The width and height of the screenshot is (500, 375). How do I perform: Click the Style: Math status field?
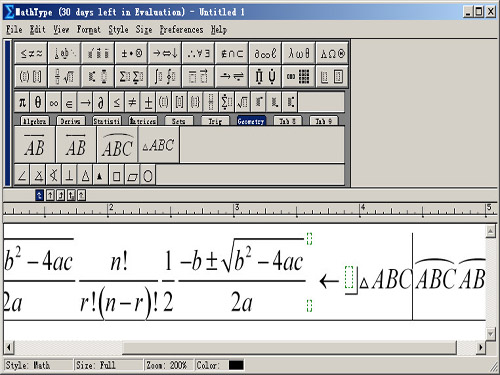[39, 365]
